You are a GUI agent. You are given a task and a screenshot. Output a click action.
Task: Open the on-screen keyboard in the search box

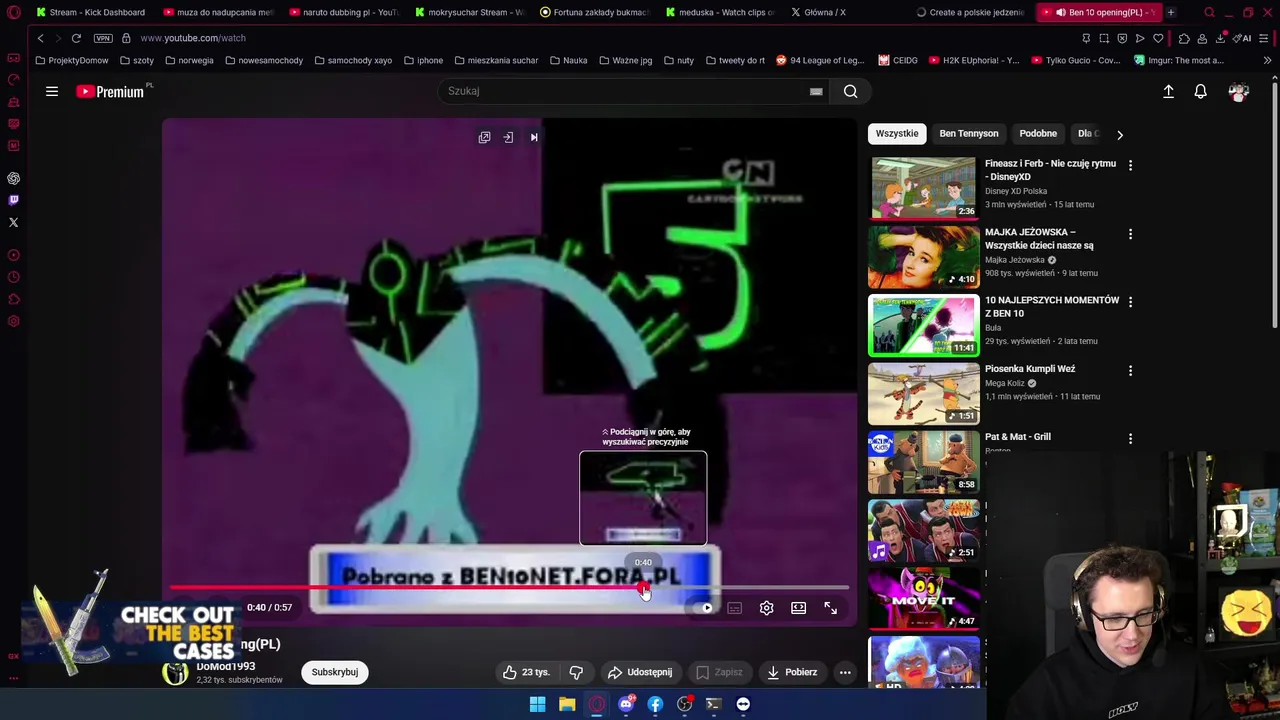(816, 91)
